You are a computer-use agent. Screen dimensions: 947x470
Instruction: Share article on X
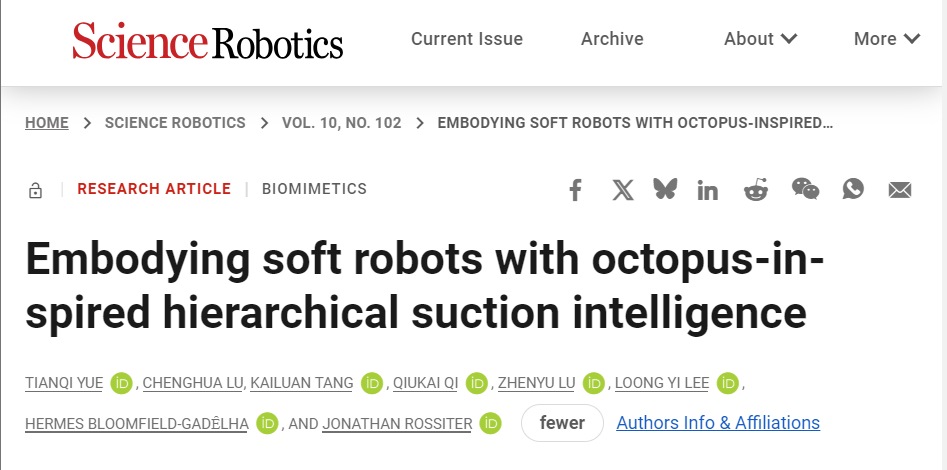point(623,190)
